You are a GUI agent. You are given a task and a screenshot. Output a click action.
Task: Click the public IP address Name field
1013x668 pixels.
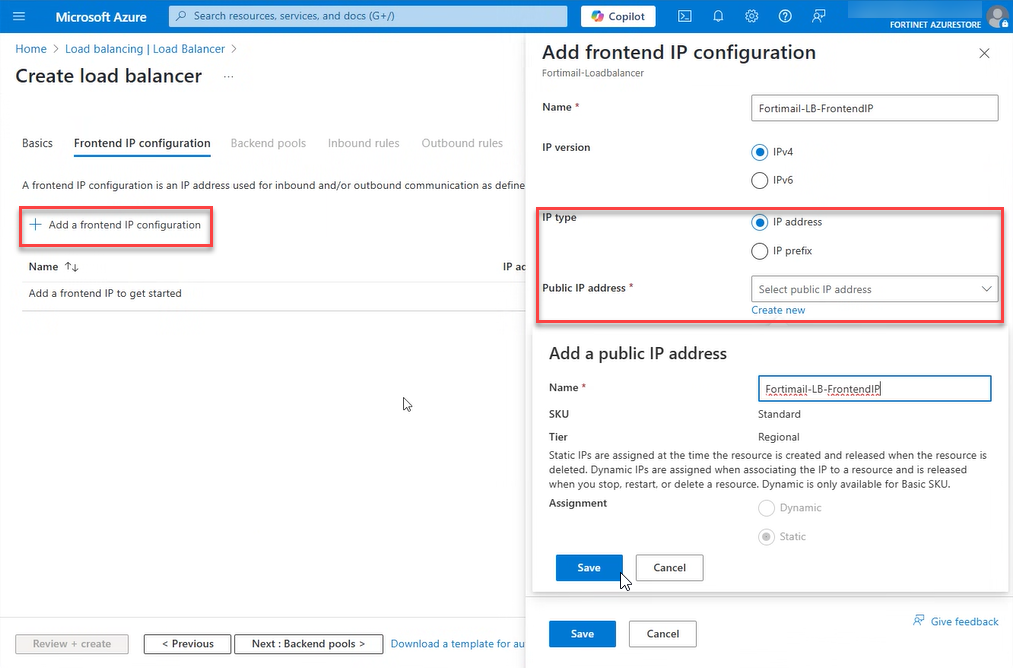874,389
